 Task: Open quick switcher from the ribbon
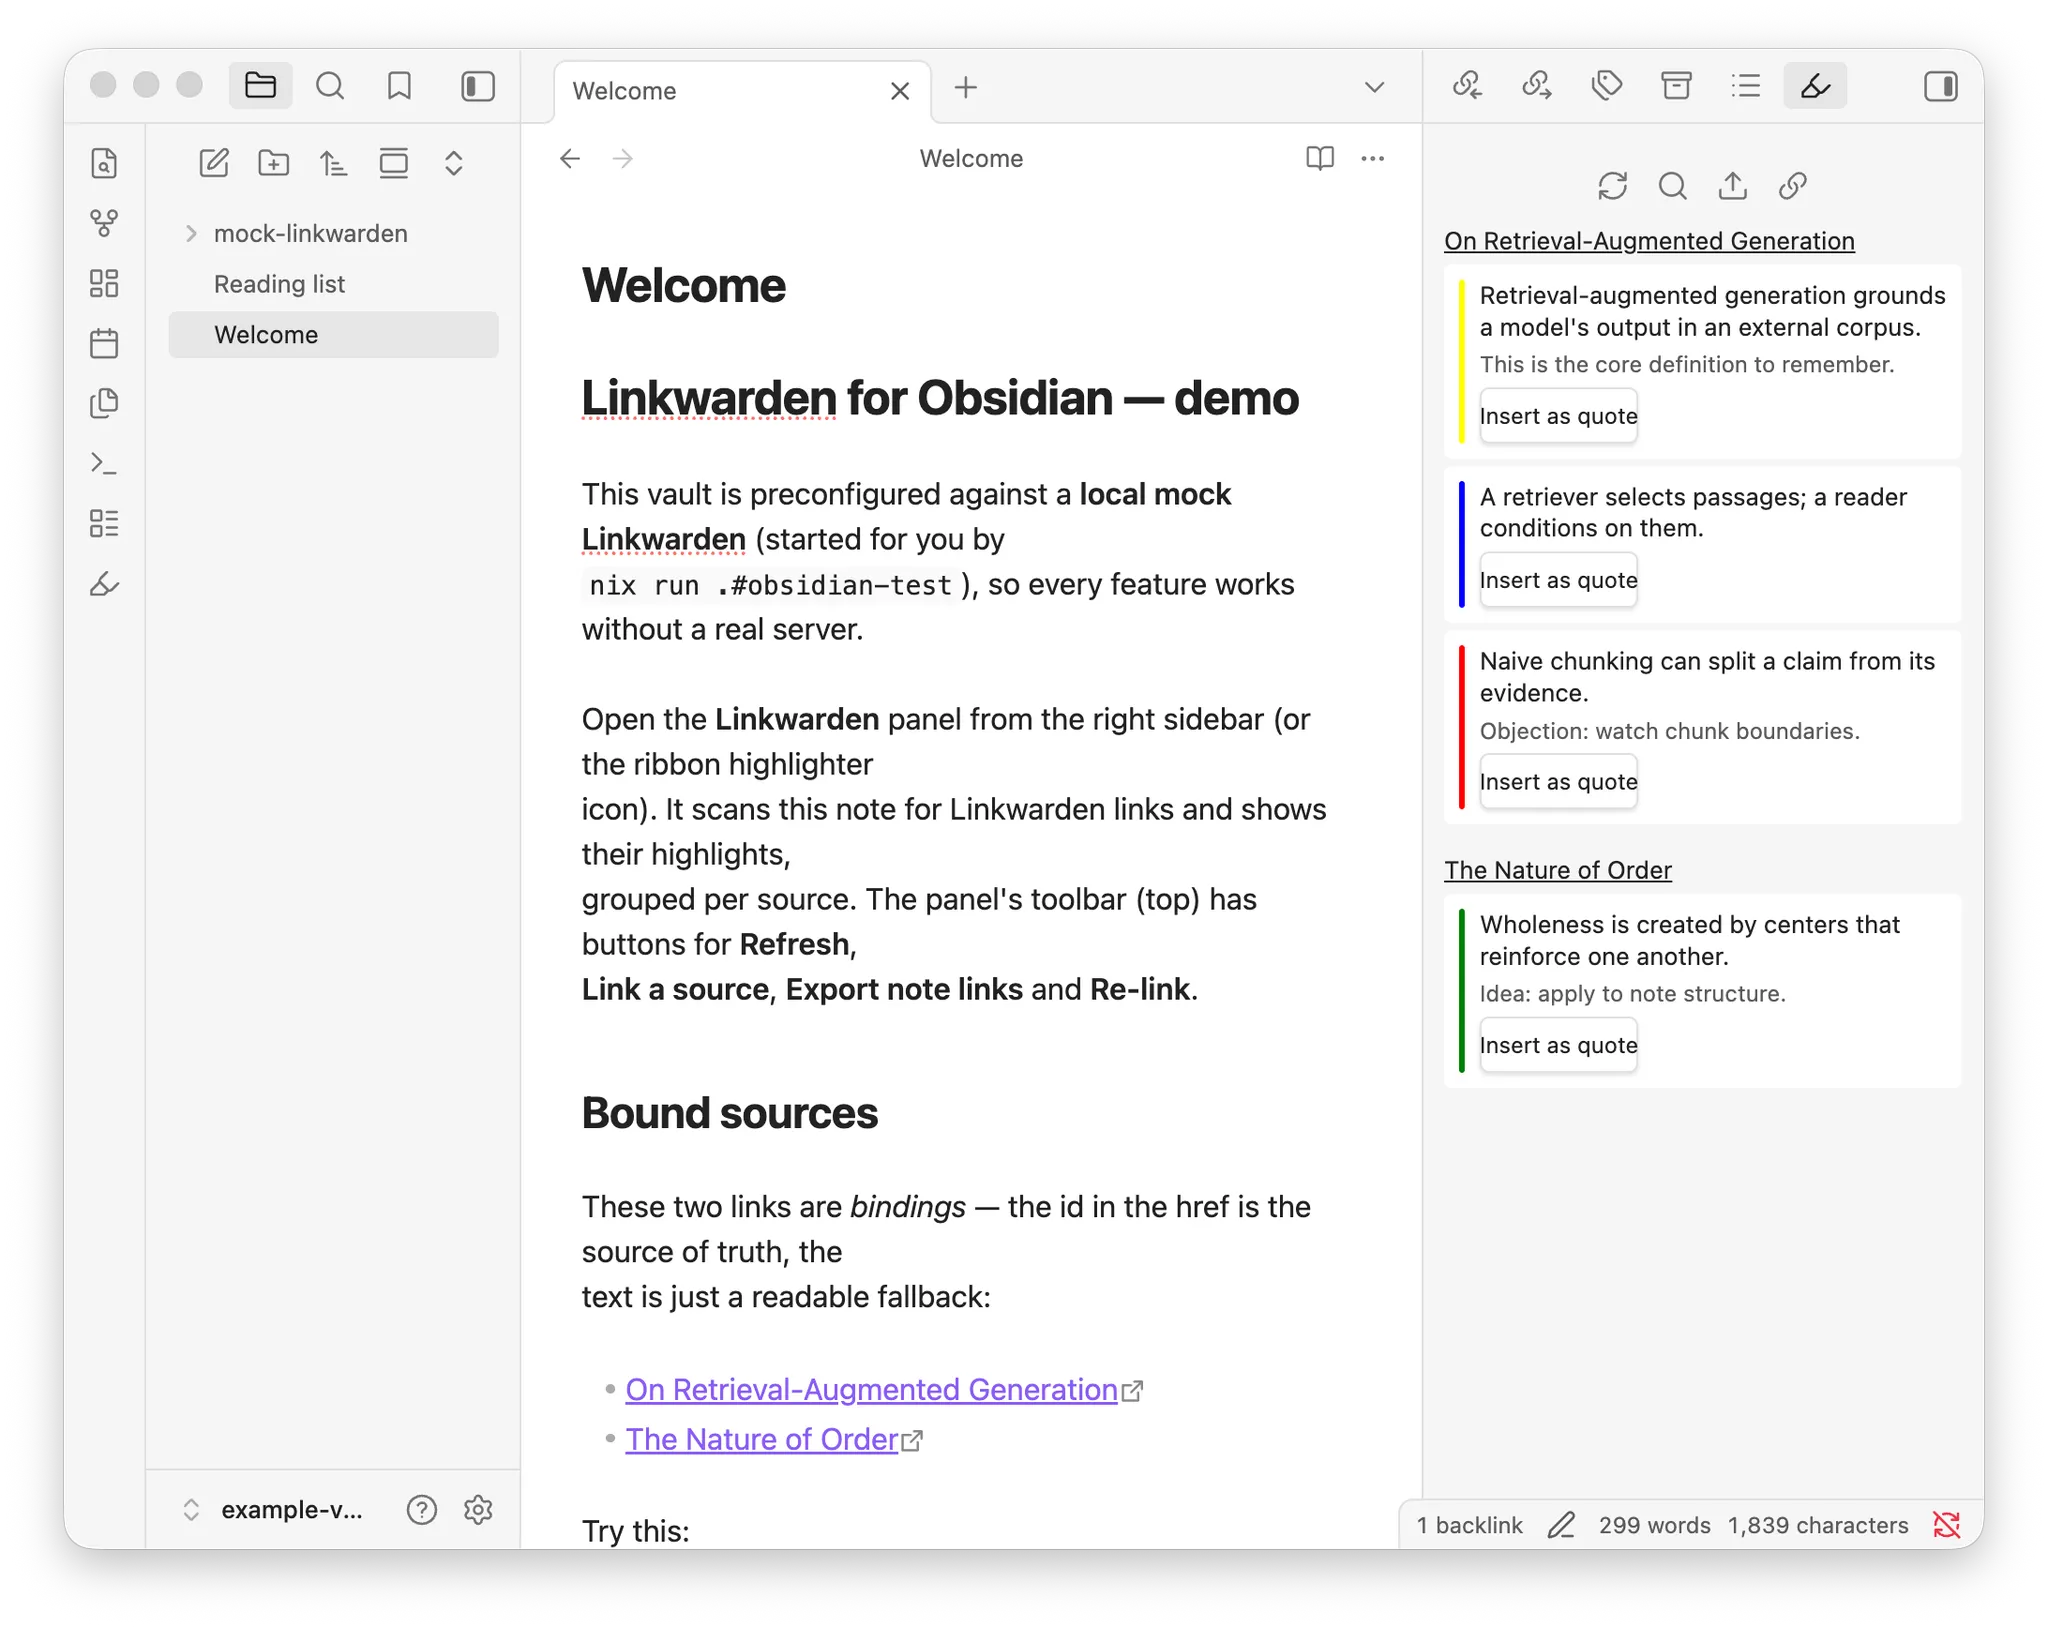[x=104, y=163]
